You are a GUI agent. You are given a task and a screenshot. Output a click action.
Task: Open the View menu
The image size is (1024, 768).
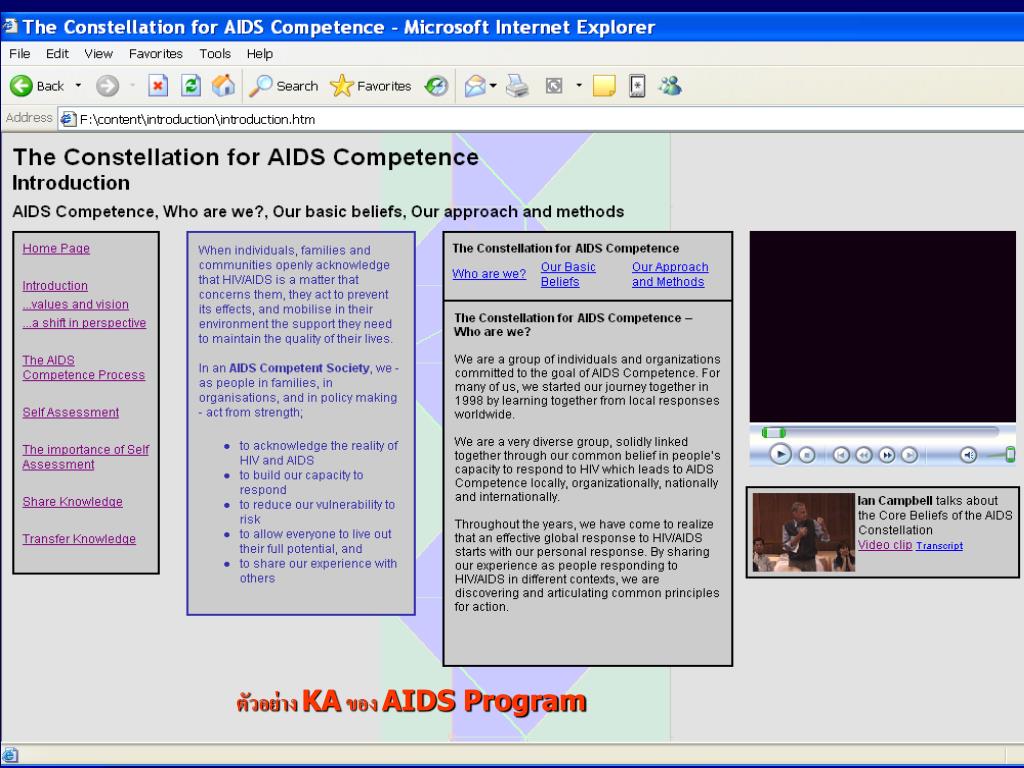click(x=98, y=54)
